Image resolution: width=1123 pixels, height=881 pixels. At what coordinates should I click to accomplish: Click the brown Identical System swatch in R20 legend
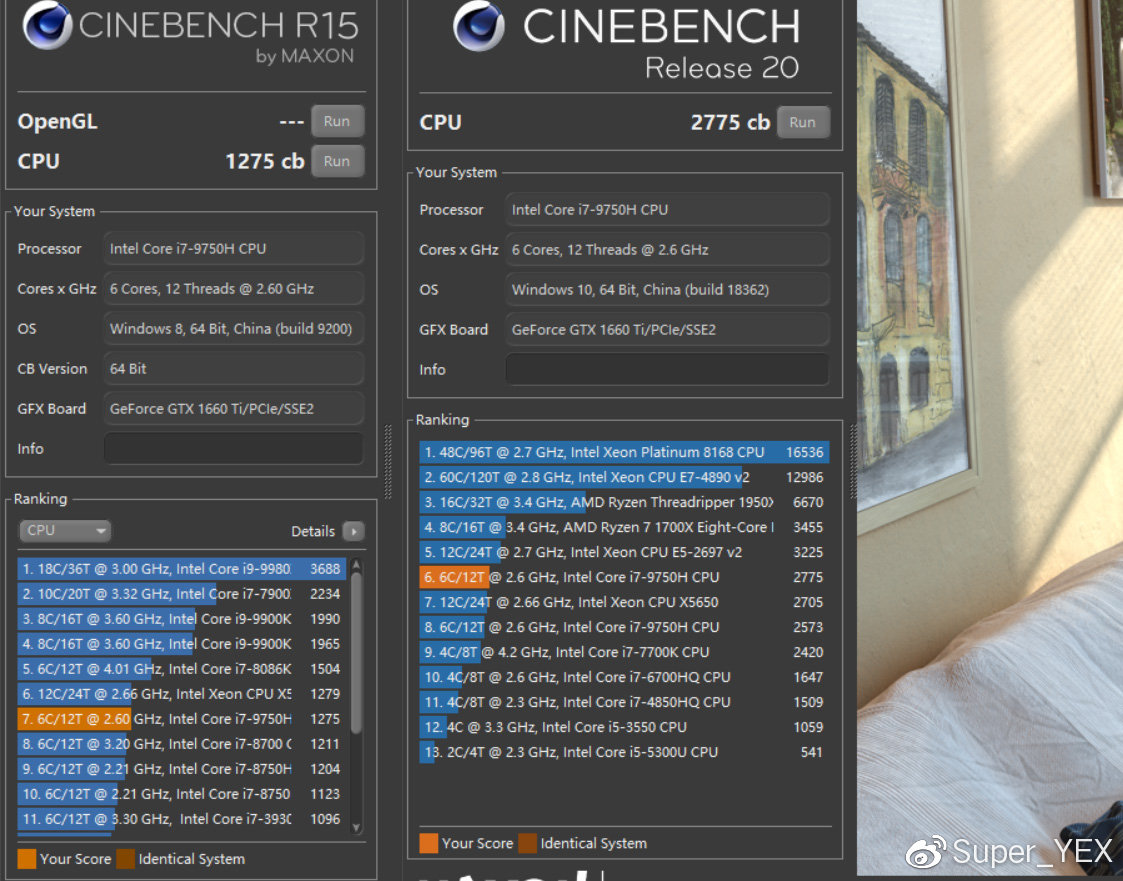(528, 844)
